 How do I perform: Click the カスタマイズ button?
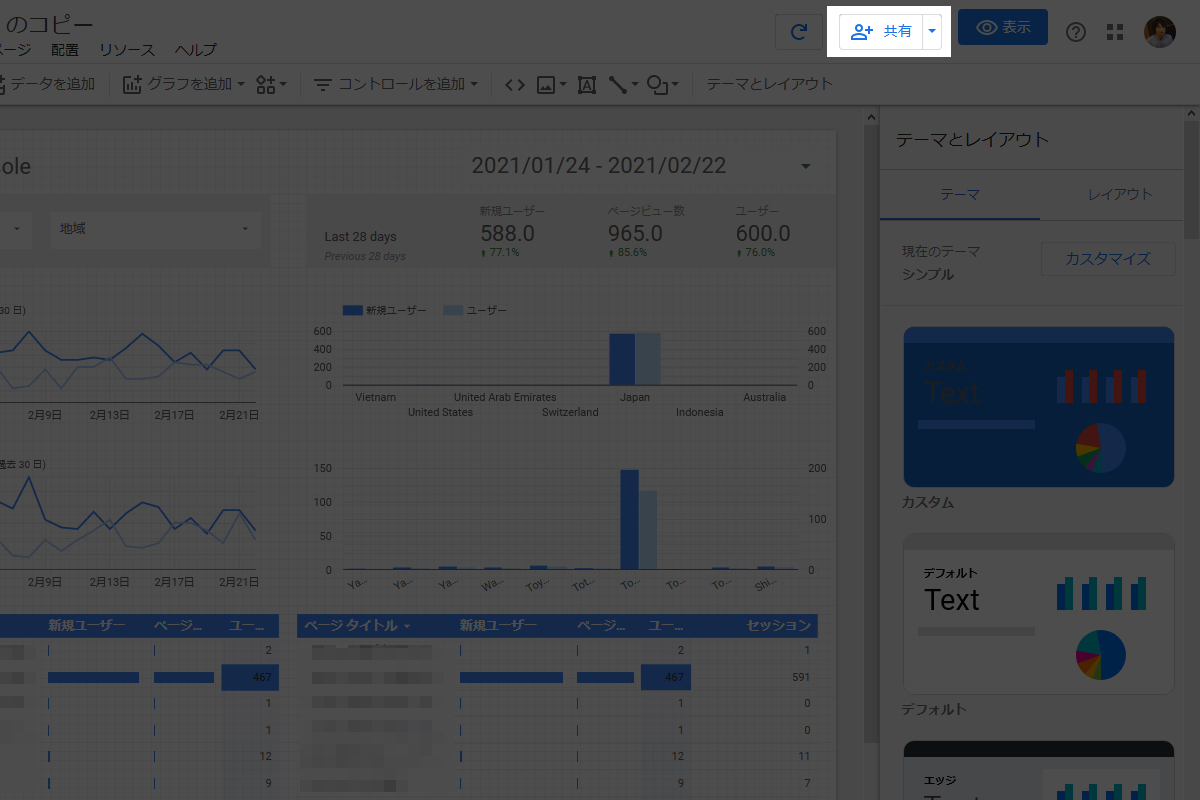coord(1107,259)
